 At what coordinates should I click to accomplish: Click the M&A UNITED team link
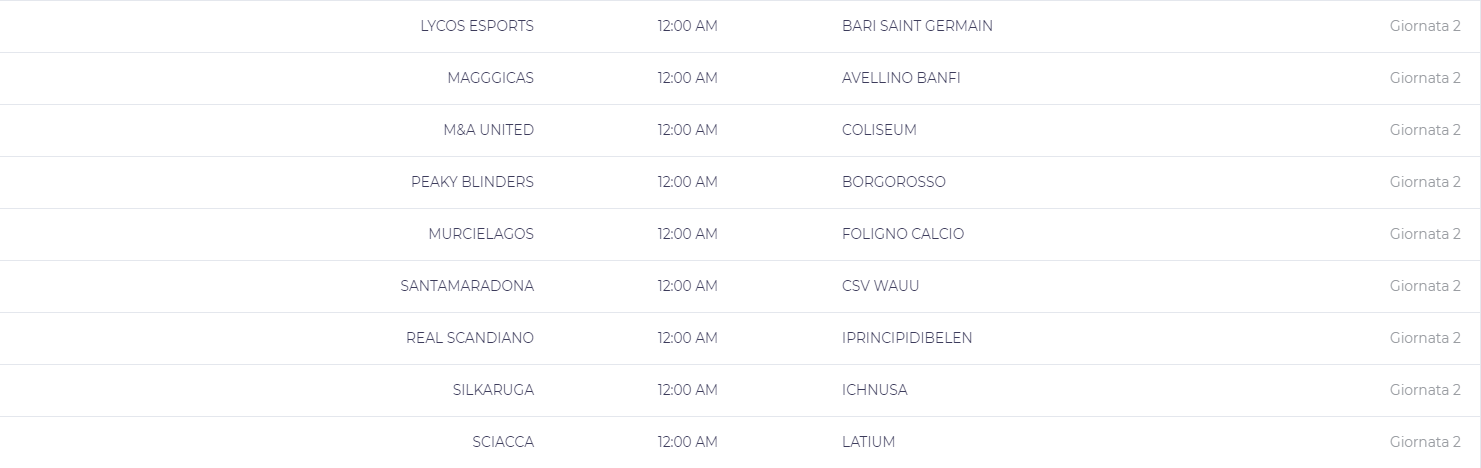[488, 130]
